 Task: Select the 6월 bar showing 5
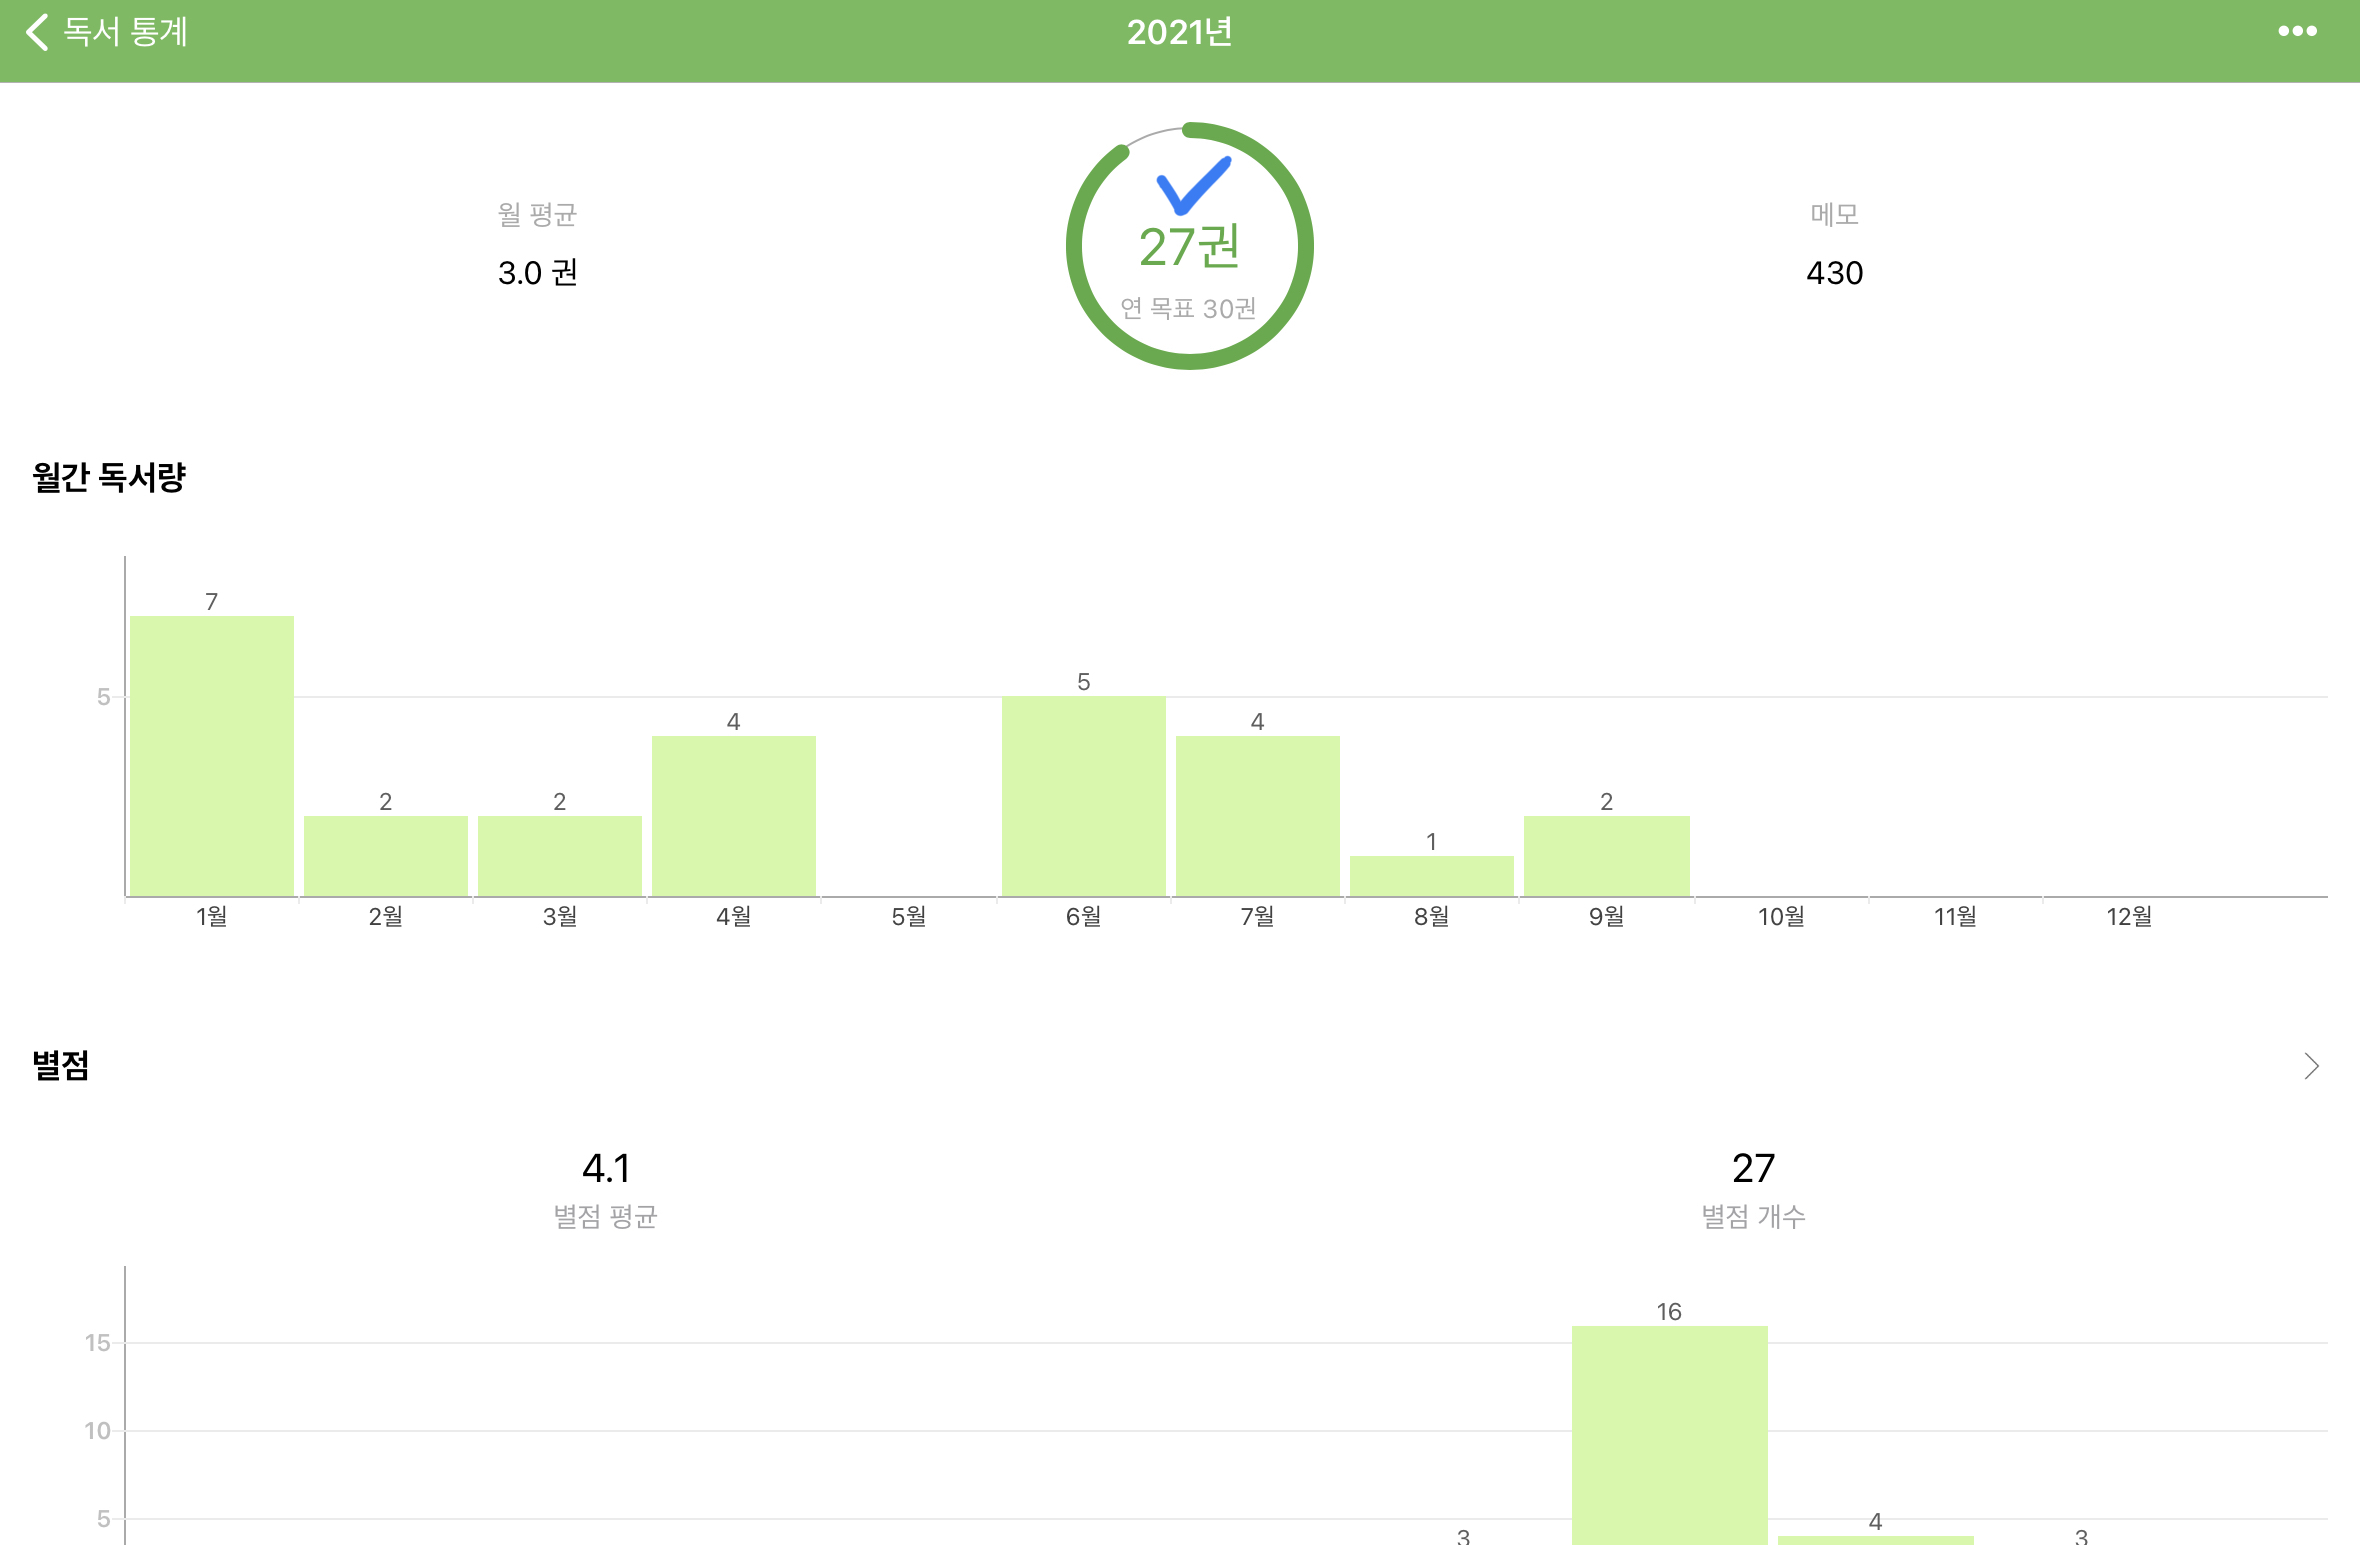pyautogui.click(x=1083, y=796)
